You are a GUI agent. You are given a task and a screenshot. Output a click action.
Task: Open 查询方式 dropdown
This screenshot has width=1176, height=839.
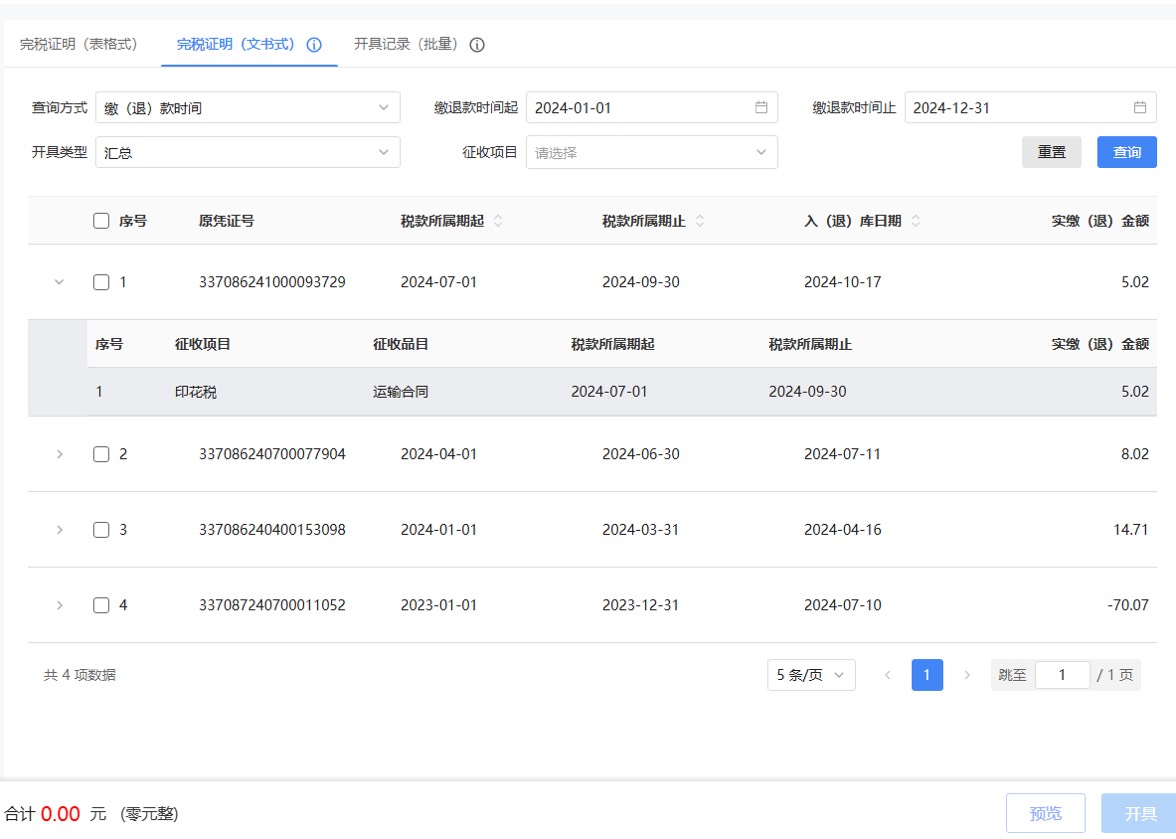248,107
